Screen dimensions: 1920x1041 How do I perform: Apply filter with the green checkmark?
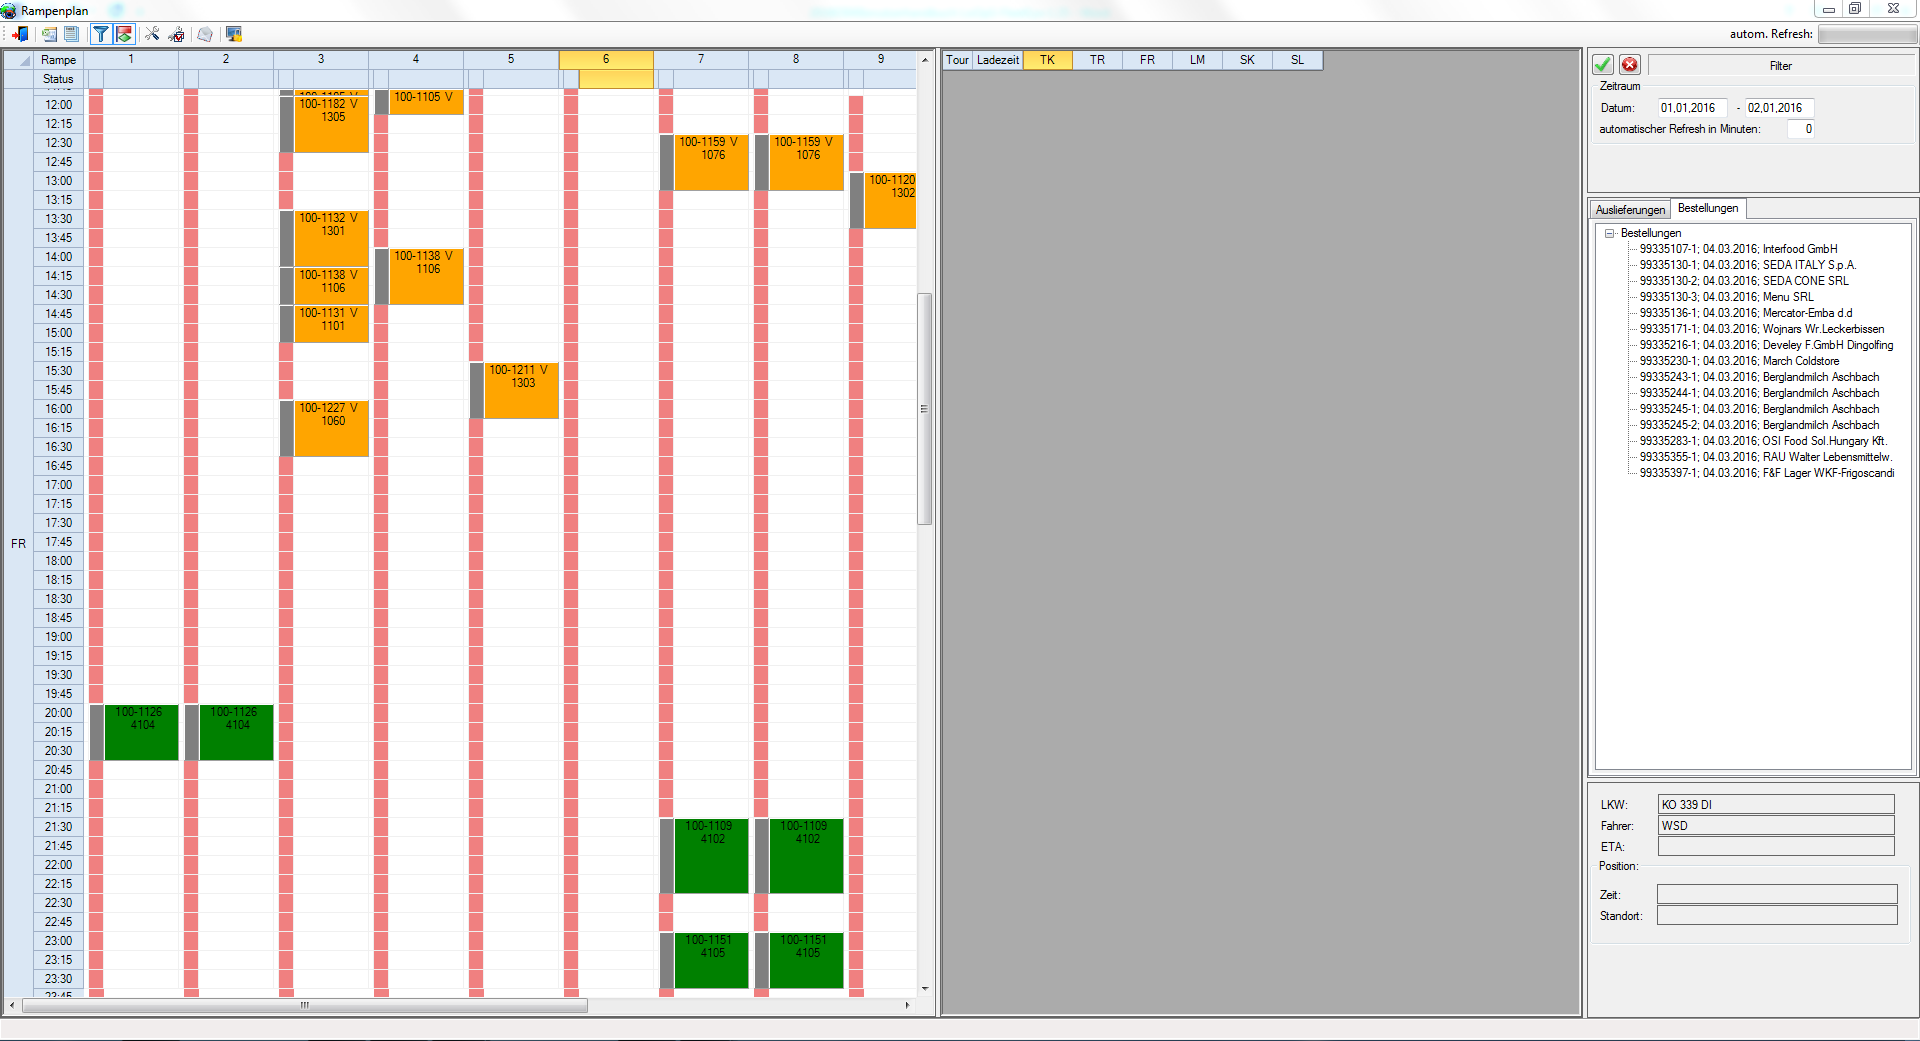coord(1603,65)
